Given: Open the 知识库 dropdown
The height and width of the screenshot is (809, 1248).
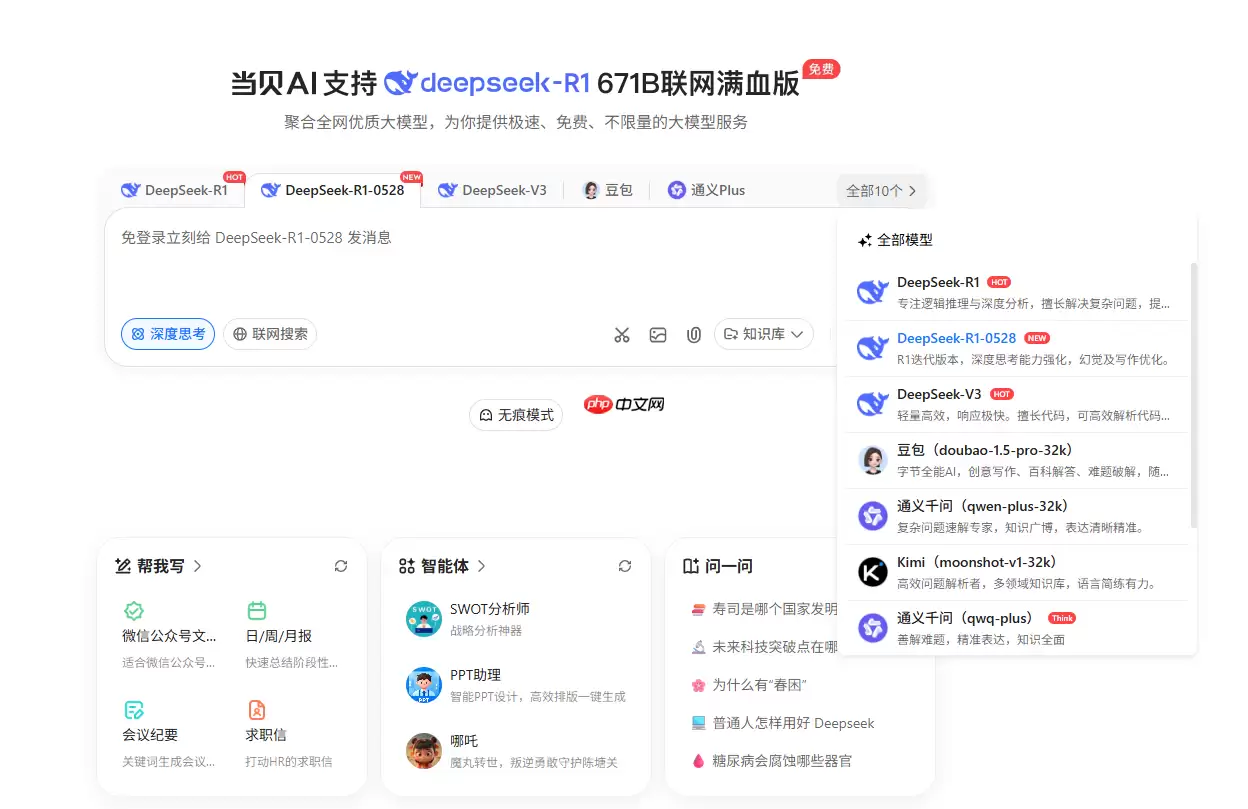Looking at the screenshot, I should (x=763, y=334).
